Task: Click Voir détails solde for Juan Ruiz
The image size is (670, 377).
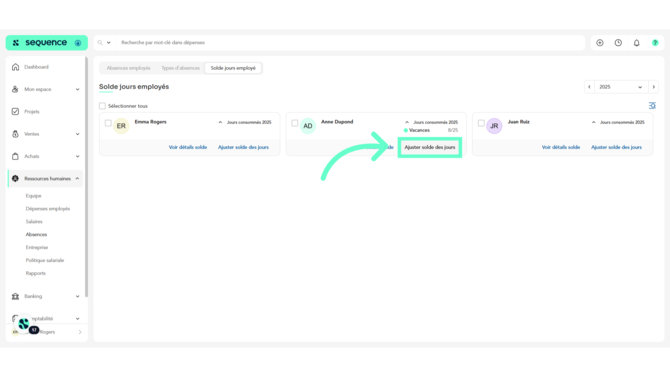Action: click(561, 147)
